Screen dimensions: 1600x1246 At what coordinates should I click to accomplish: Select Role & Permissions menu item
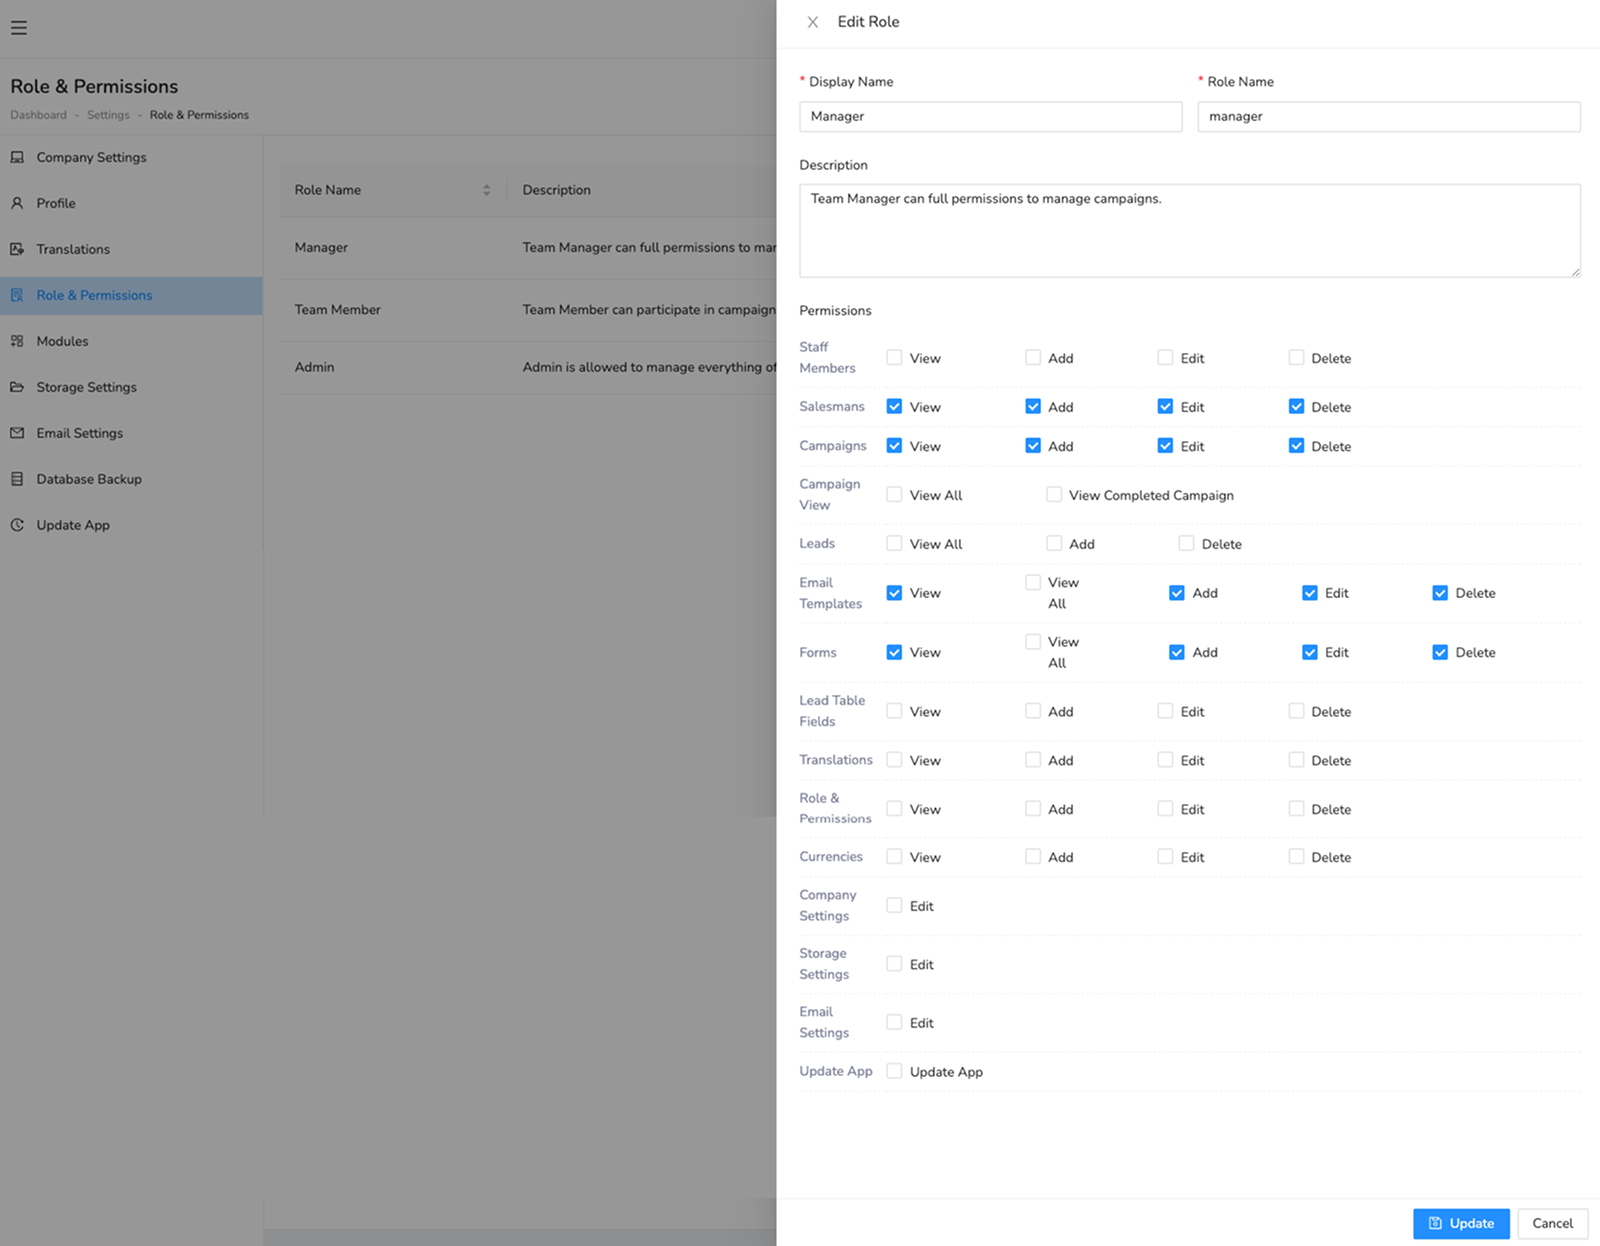(131, 295)
